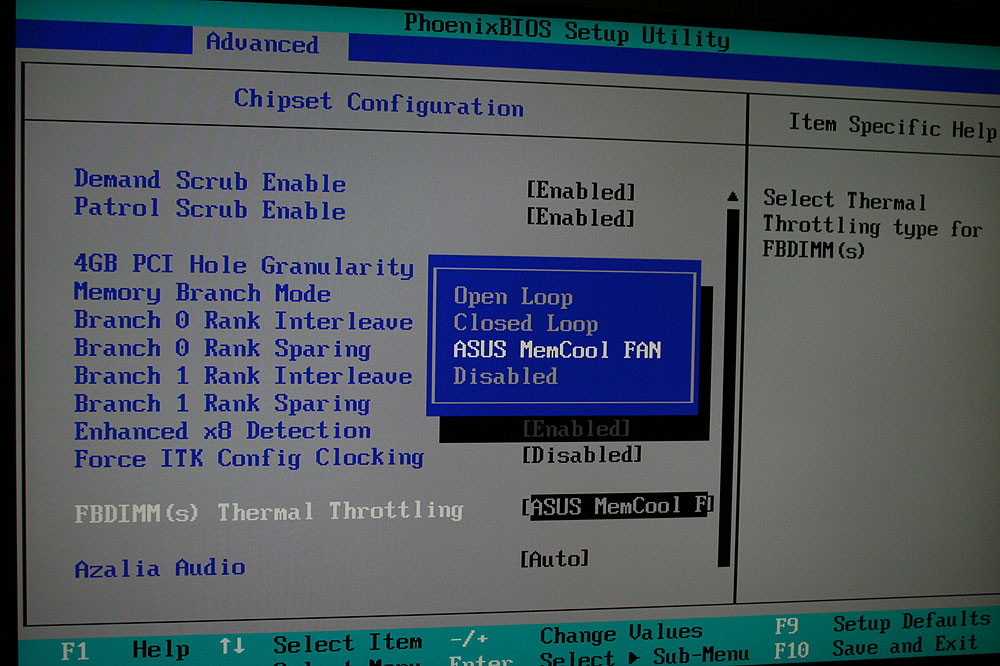1000x666 pixels.
Task: Select Branch 1 Rank Interleave setting
Action: [244, 376]
